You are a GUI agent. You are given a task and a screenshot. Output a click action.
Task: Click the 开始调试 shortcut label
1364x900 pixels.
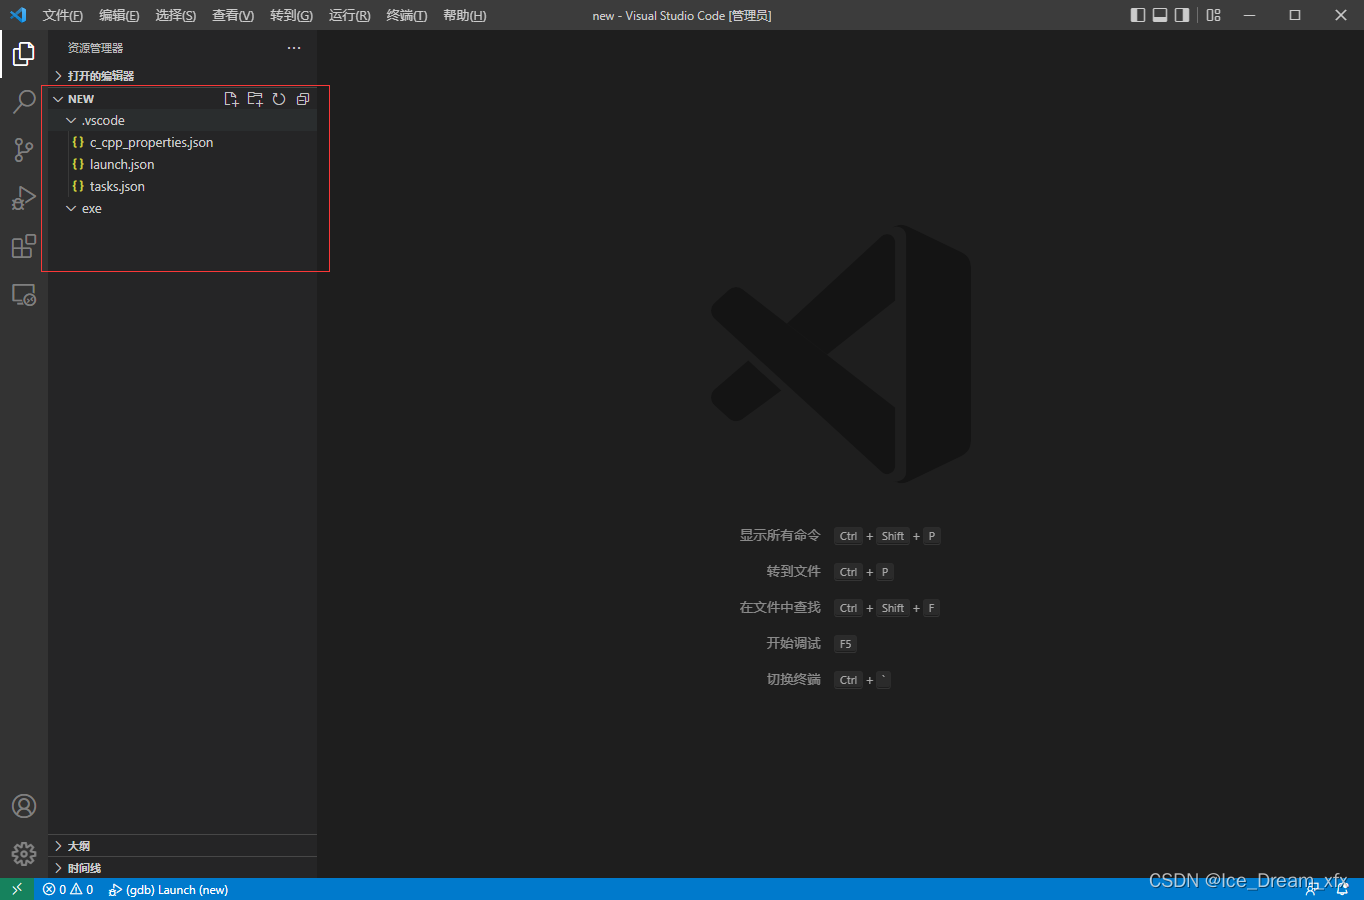pos(793,644)
